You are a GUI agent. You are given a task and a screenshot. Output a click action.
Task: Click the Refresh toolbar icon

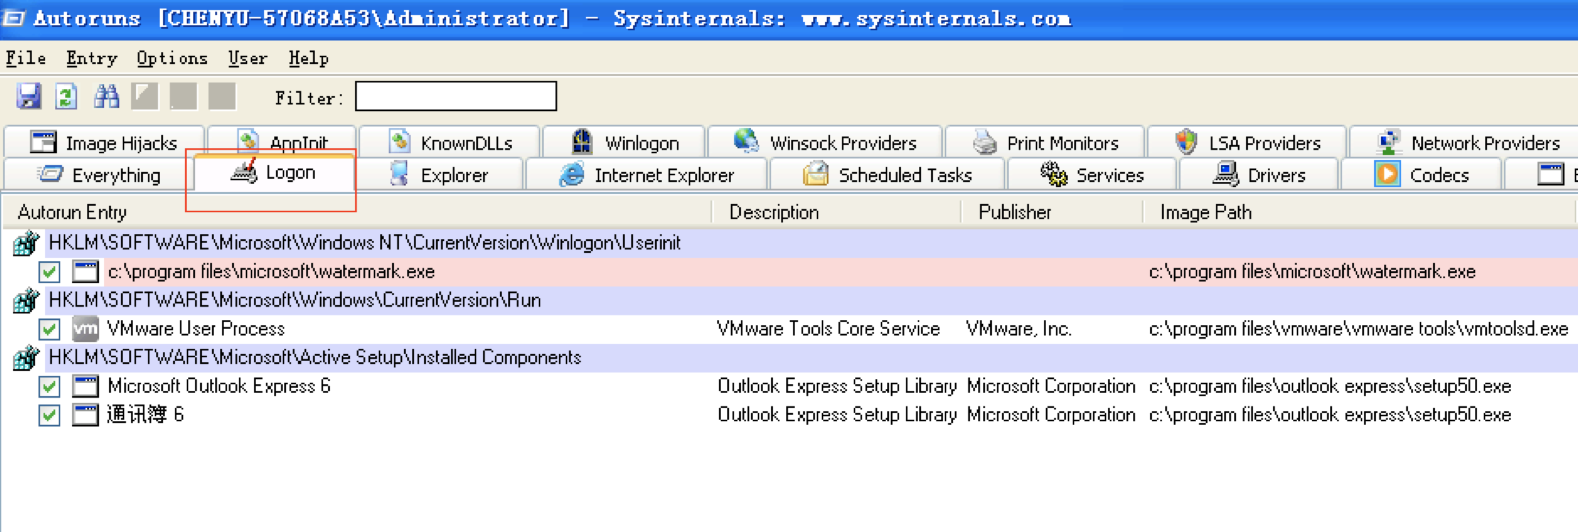(66, 97)
